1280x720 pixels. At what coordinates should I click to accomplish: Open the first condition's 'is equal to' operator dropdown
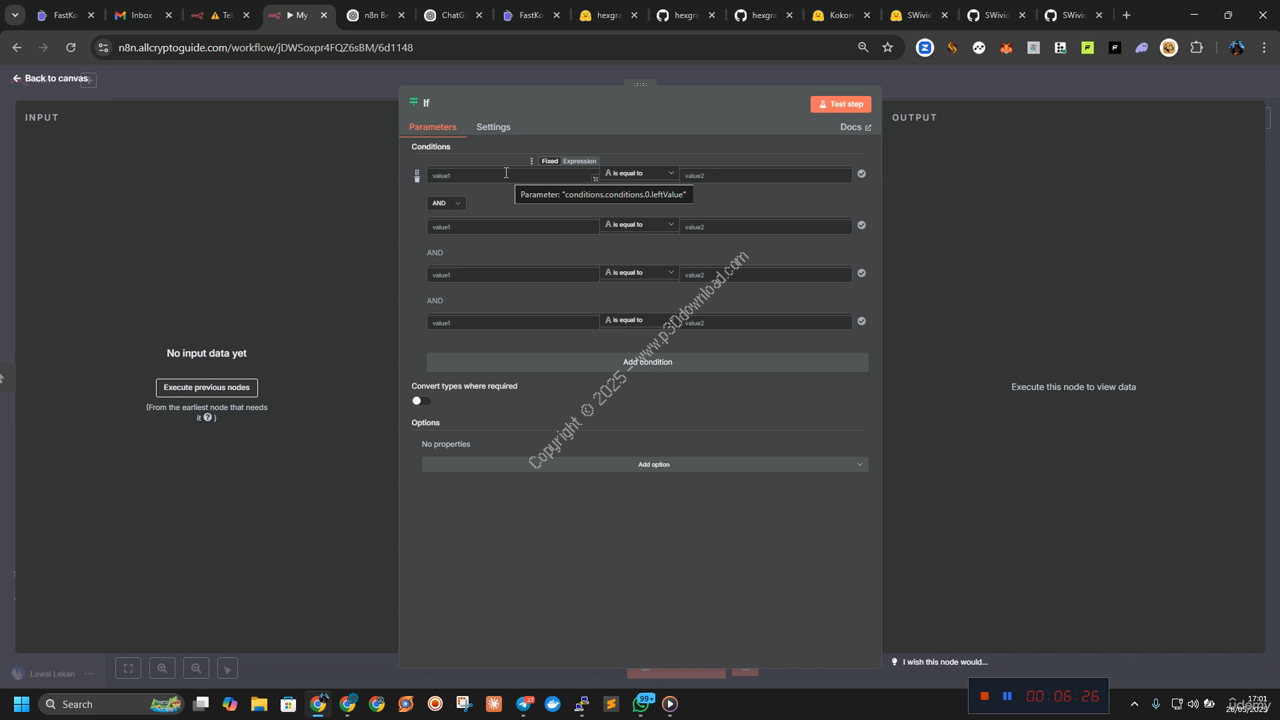tap(639, 173)
